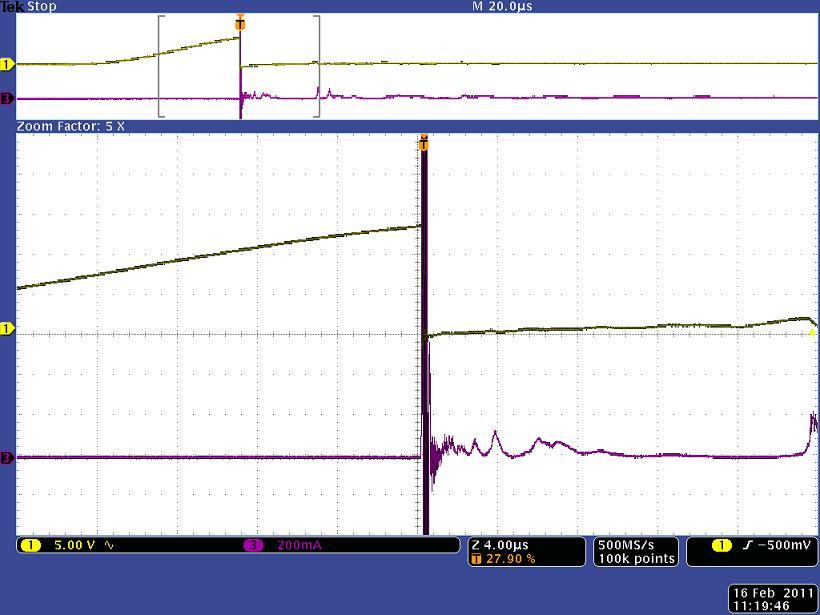Click the M 20.0µs timebase readout
Viewport: 820px width, 615px height.
click(x=502, y=6)
